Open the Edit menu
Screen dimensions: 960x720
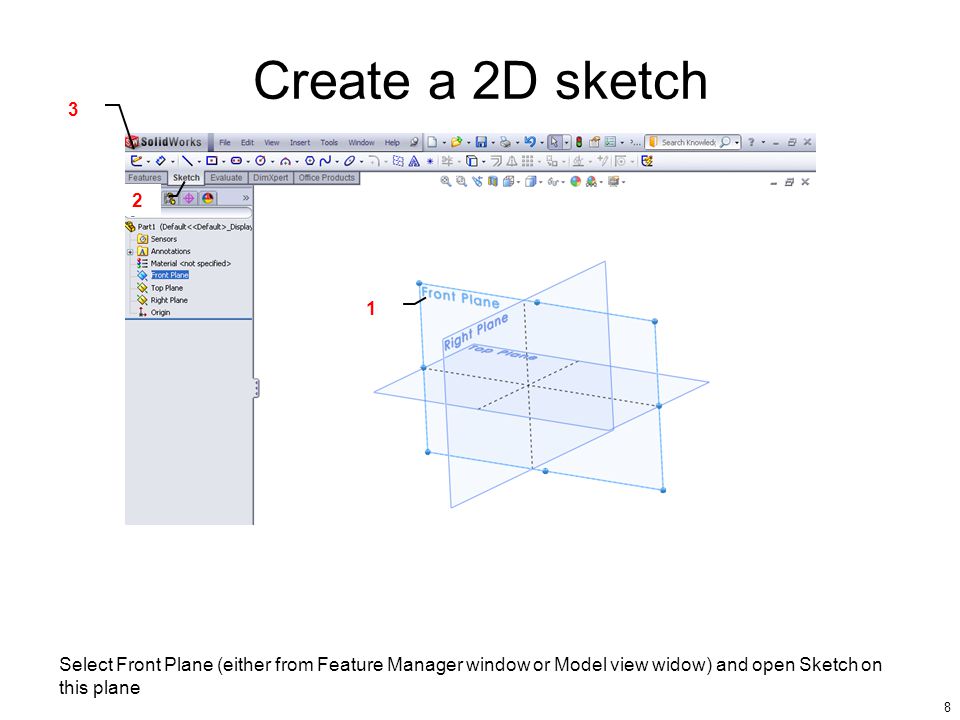pyautogui.click(x=247, y=142)
